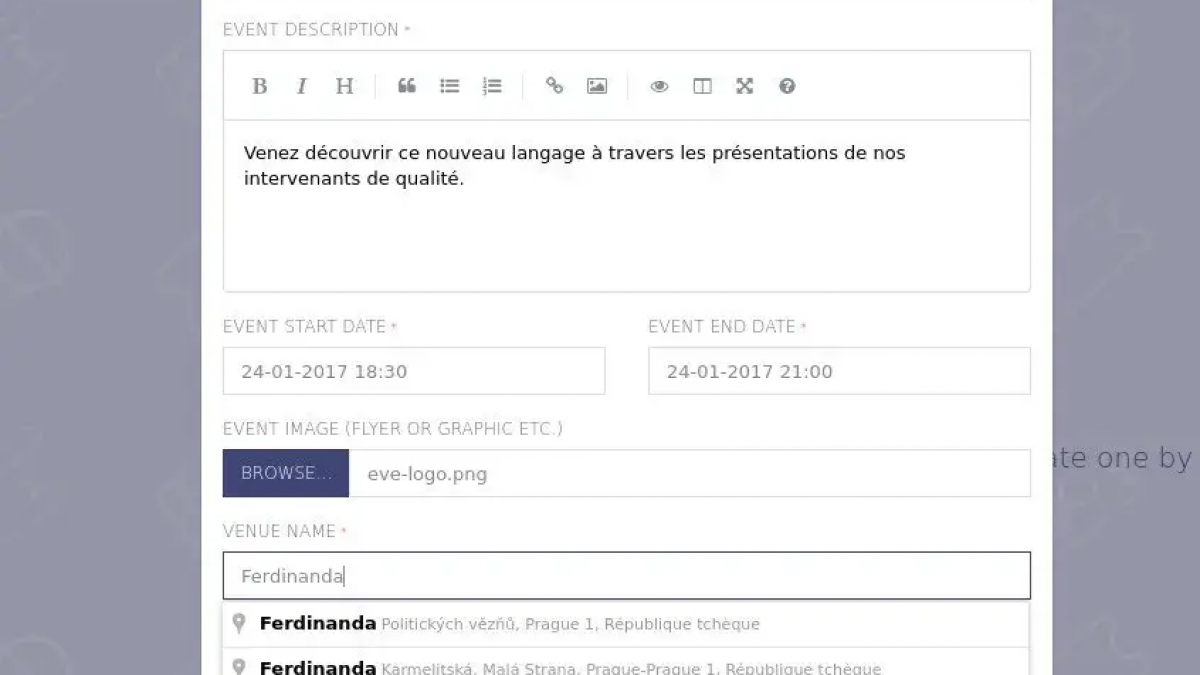Viewport: 1200px width, 675px height.
Task: Create a bulleted list in editor
Action: [450, 86]
